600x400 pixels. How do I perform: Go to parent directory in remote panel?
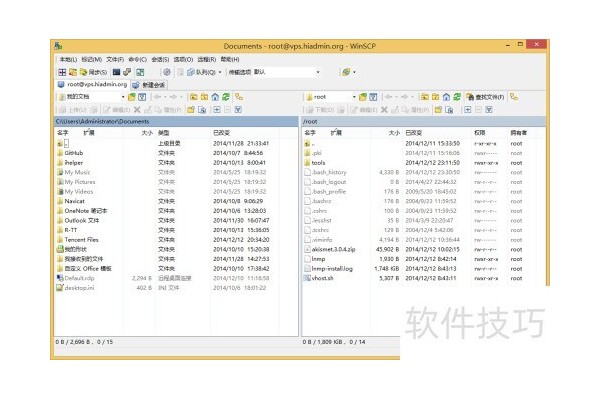tap(425, 97)
